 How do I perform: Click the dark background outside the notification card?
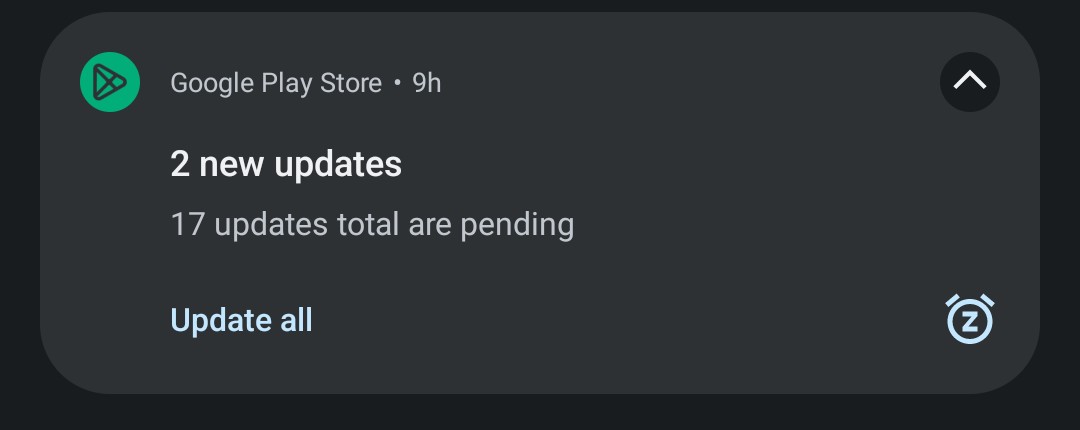coord(540,413)
